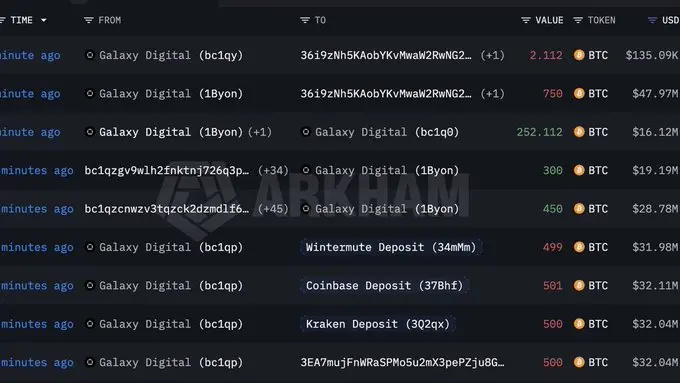Open recipient address in 2.112 BTC row
Viewport: 680px width, 383px height.
click(x=386, y=55)
